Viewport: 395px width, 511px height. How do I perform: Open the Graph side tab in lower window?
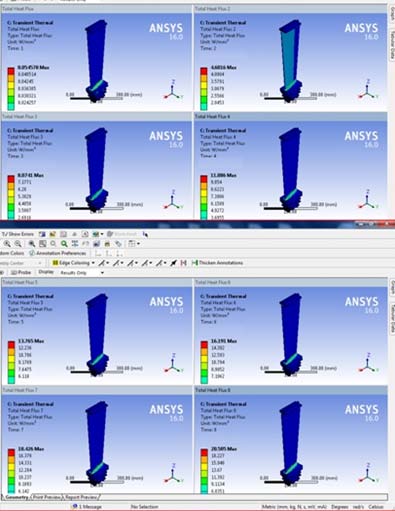(x=392, y=287)
